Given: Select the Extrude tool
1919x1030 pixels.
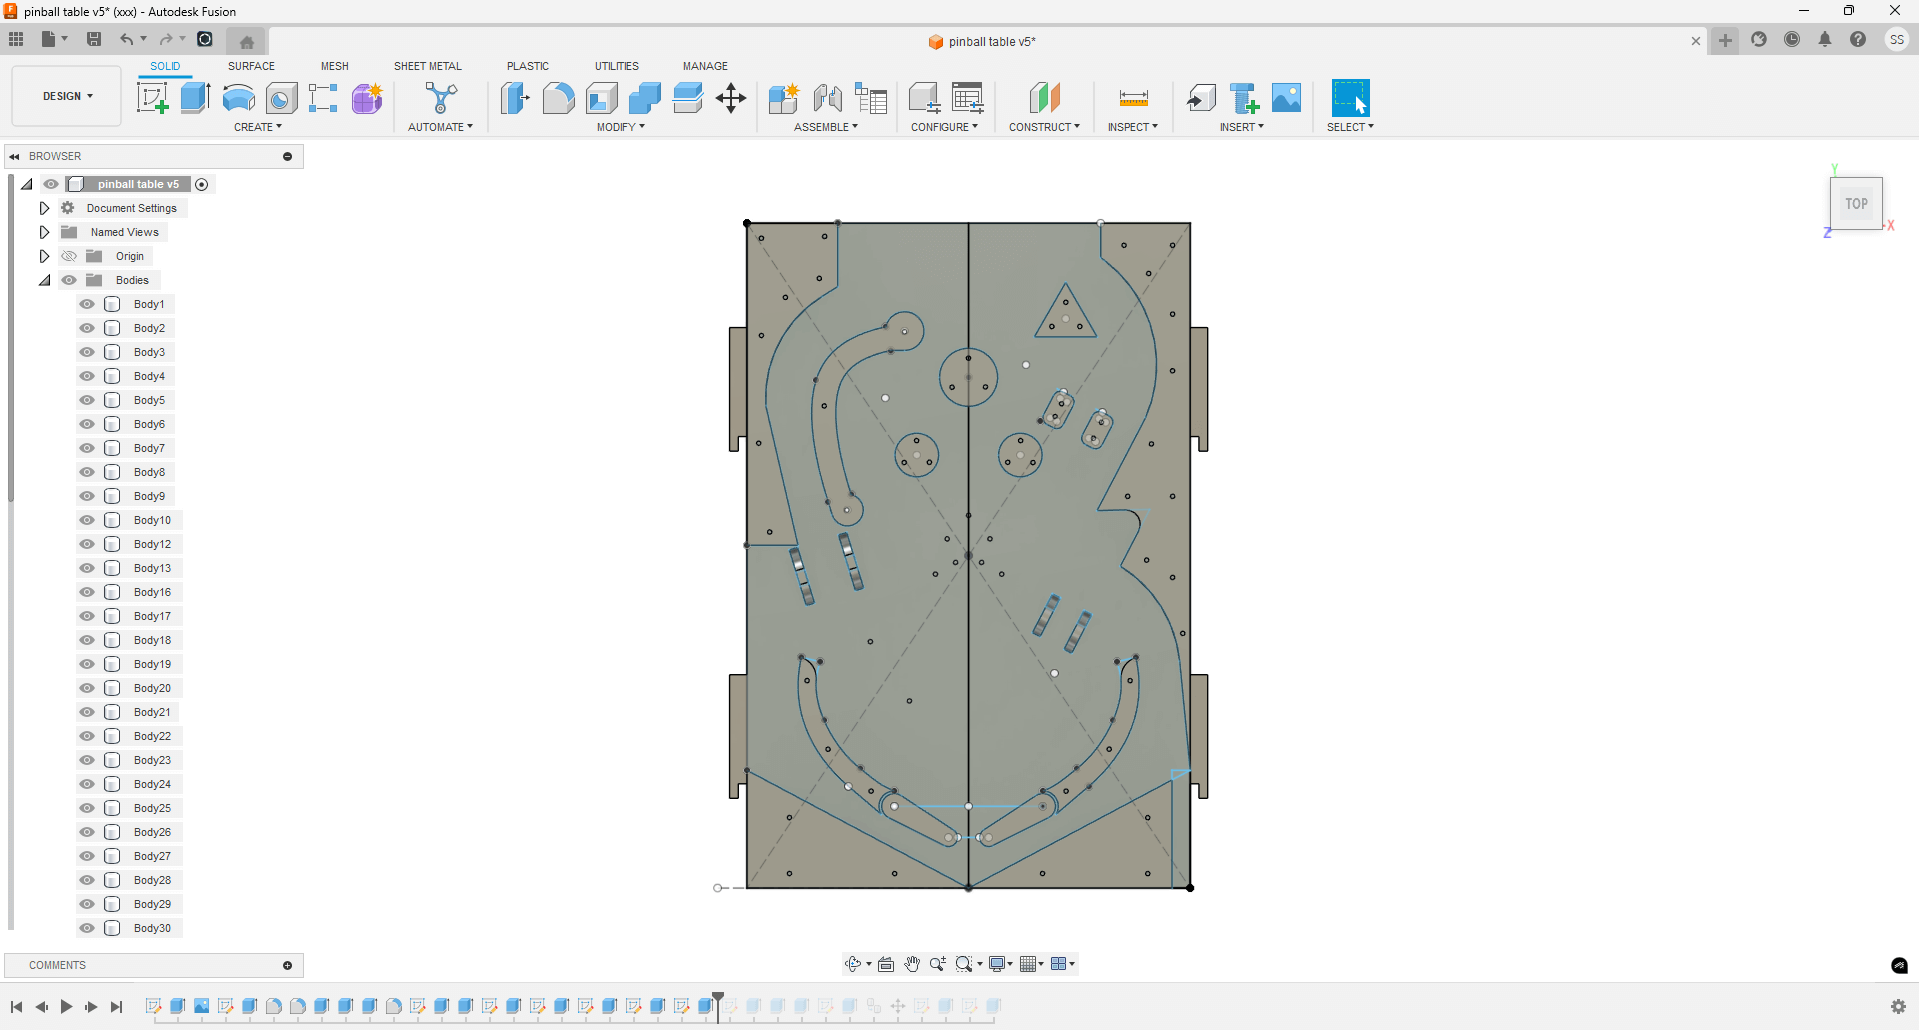Looking at the screenshot, I should (196, 98).
